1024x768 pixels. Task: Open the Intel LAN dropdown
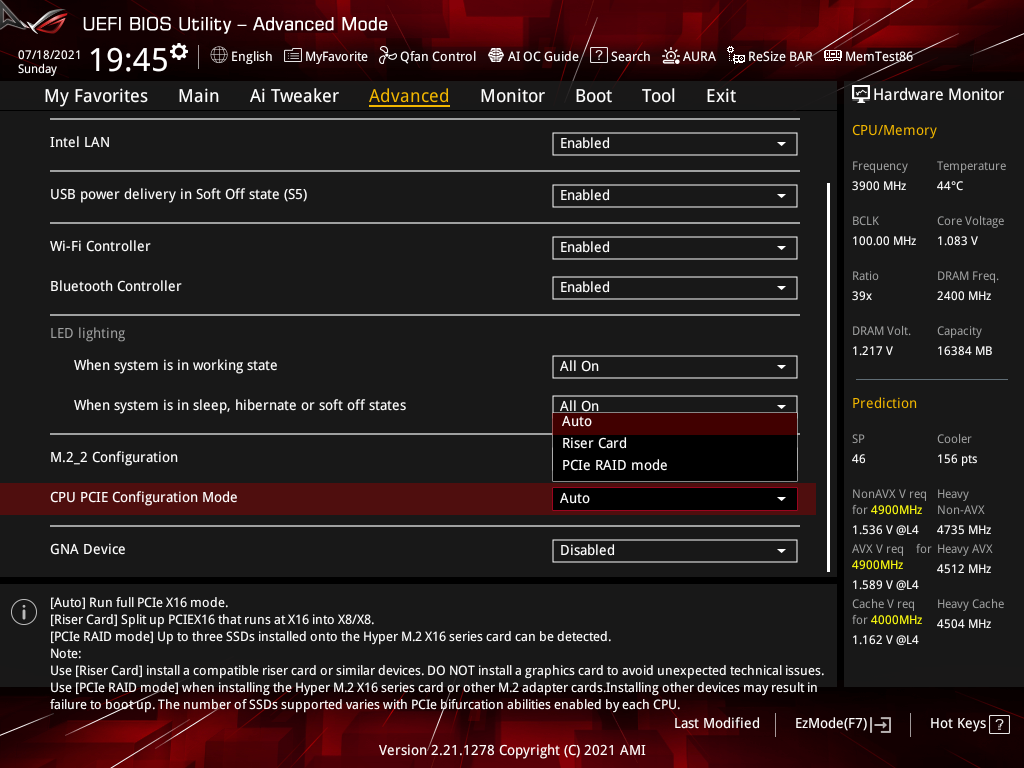674,143
